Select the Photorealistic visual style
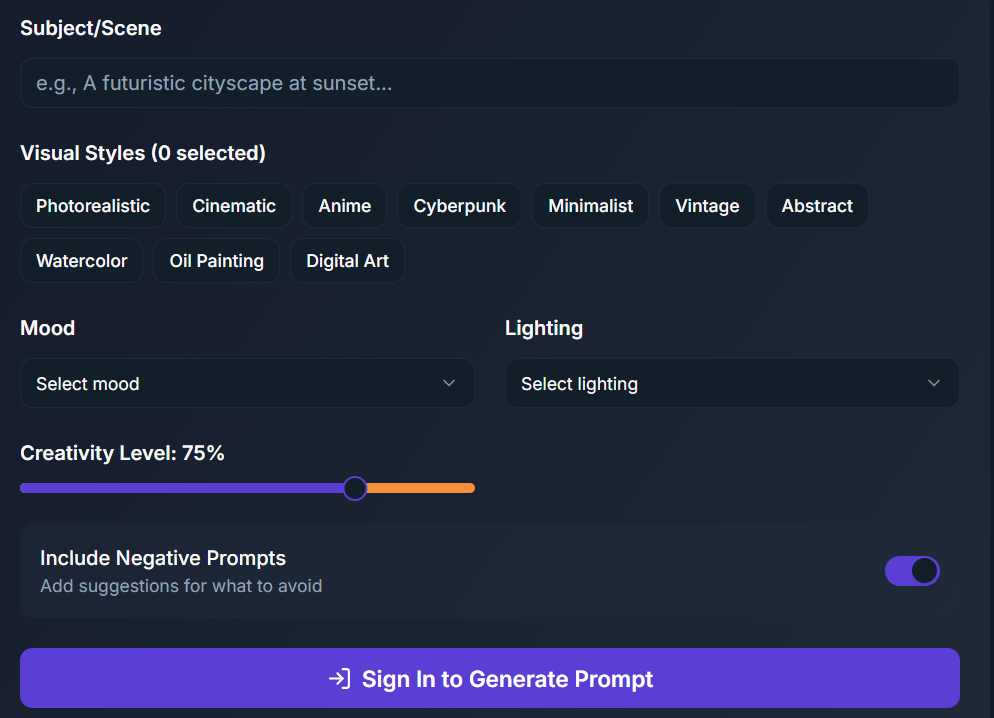 [x=92, y=205]
